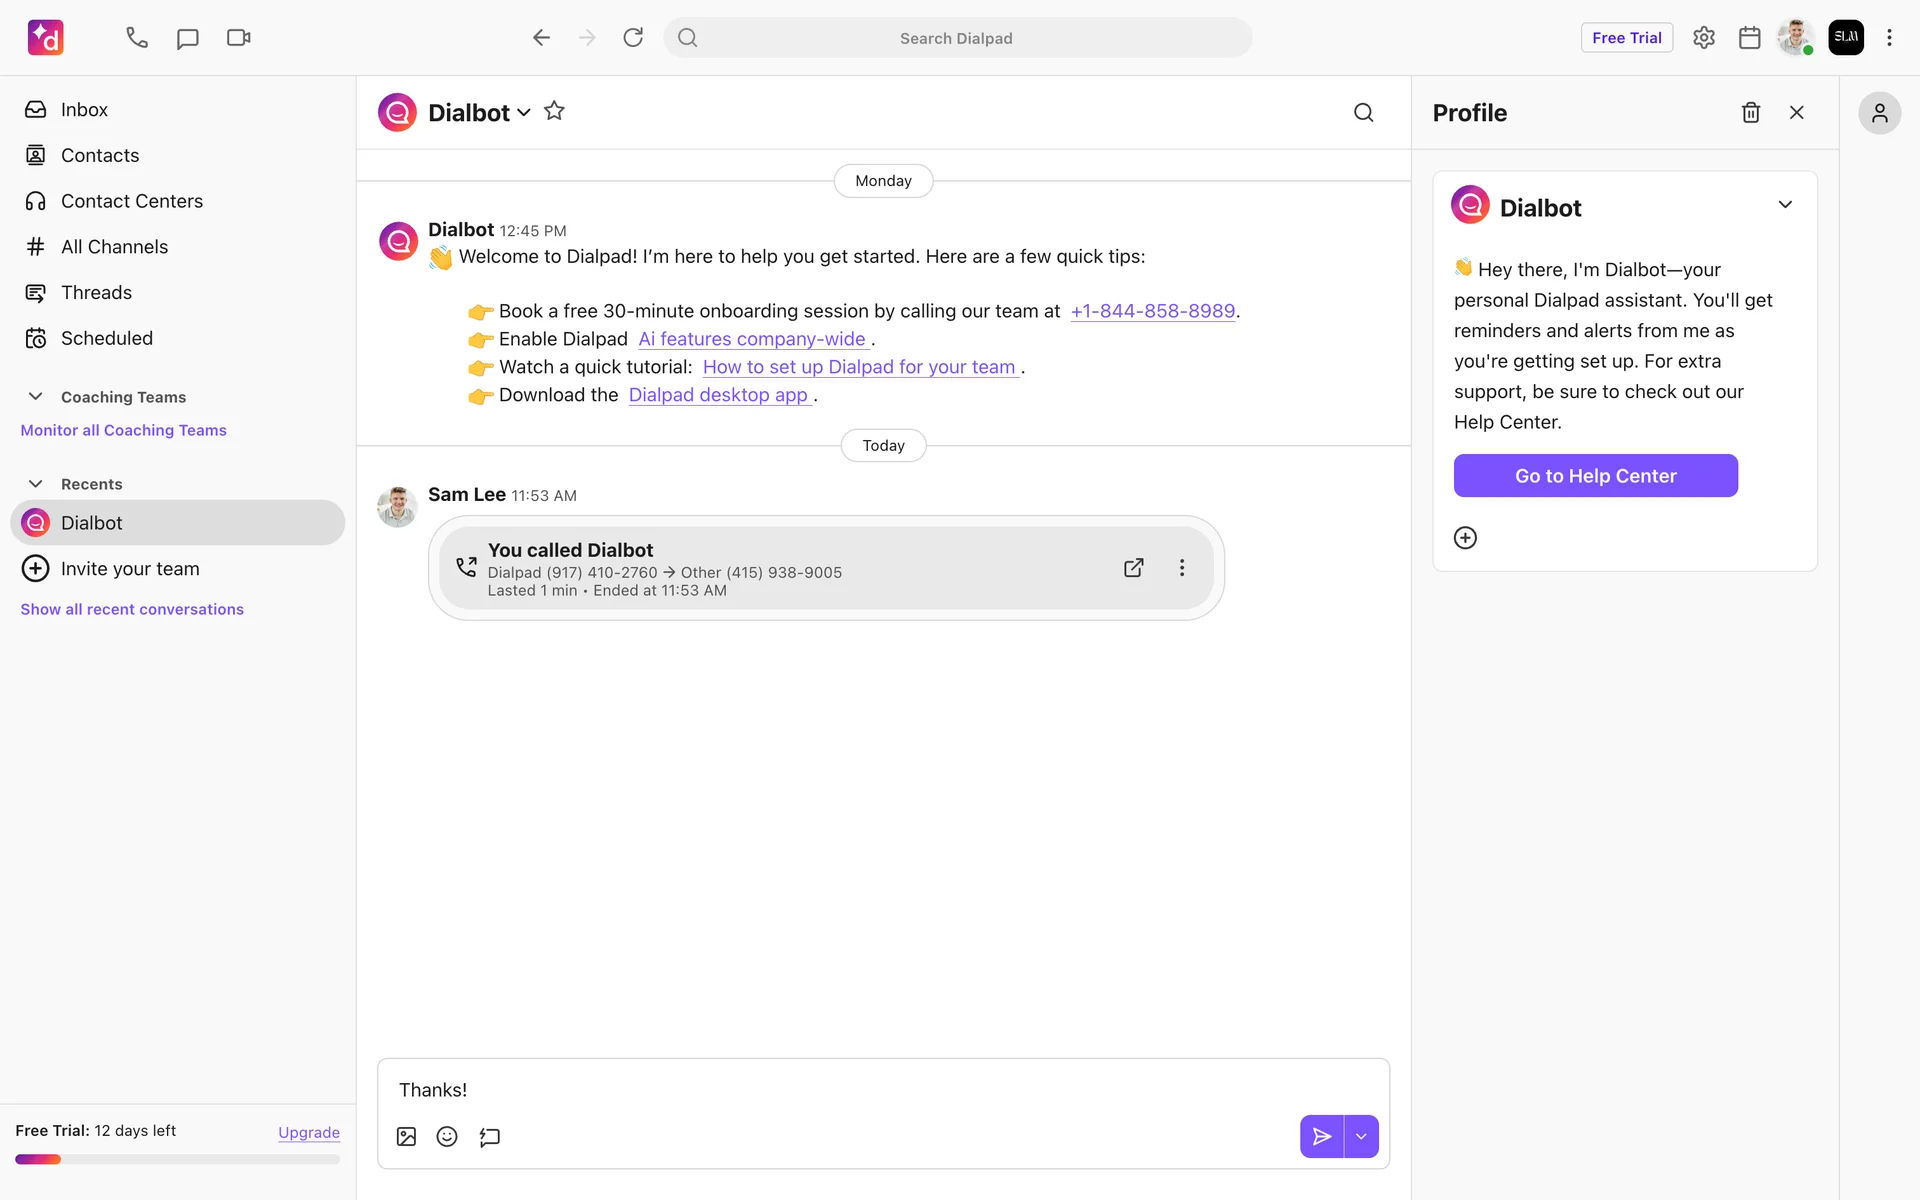Search within the Dialbot conversation
Screen dimensions: 1920x1200
coord(1363,113)
